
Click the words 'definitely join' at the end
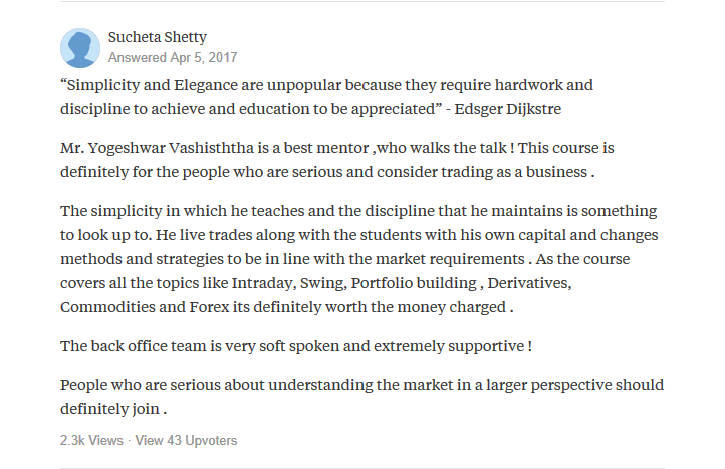(x=110, y=409)
